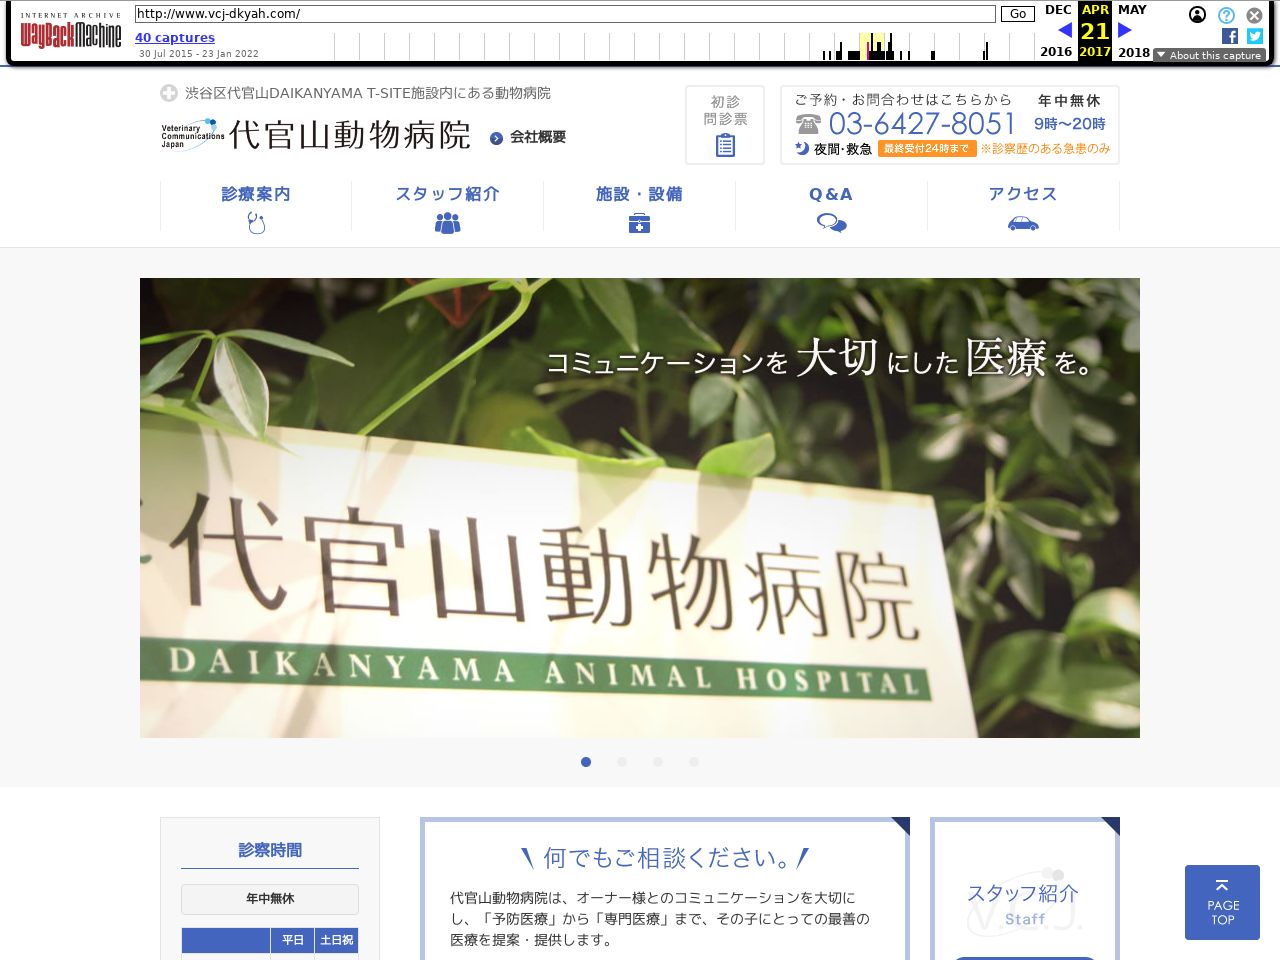The image size is (1280, 960).
Task: Click the Twitter share icon
Action: click(x=1255, y=36)
